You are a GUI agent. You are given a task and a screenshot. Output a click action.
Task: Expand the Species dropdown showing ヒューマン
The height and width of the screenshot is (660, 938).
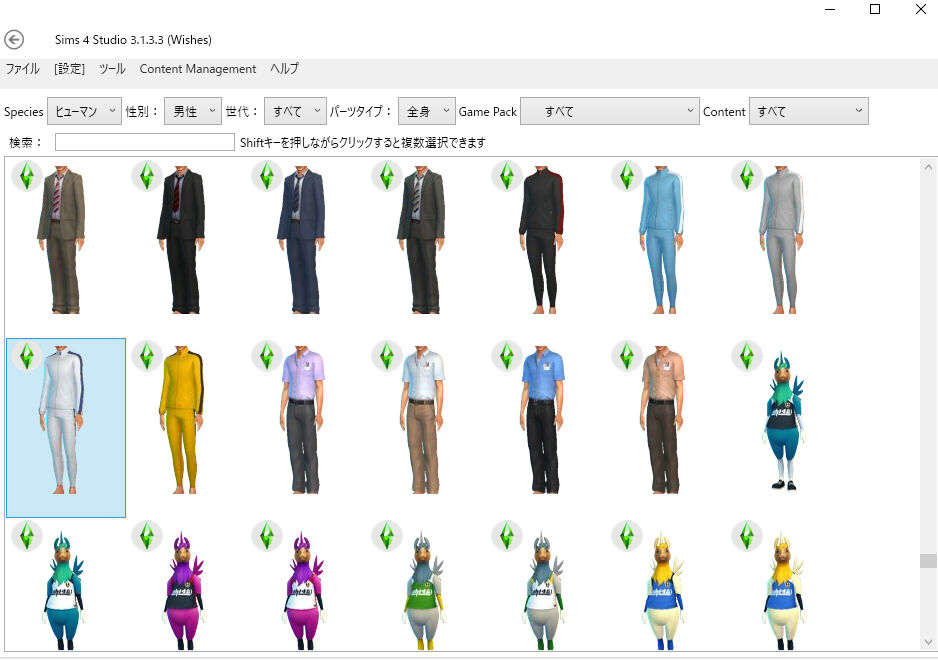[84, 111]
